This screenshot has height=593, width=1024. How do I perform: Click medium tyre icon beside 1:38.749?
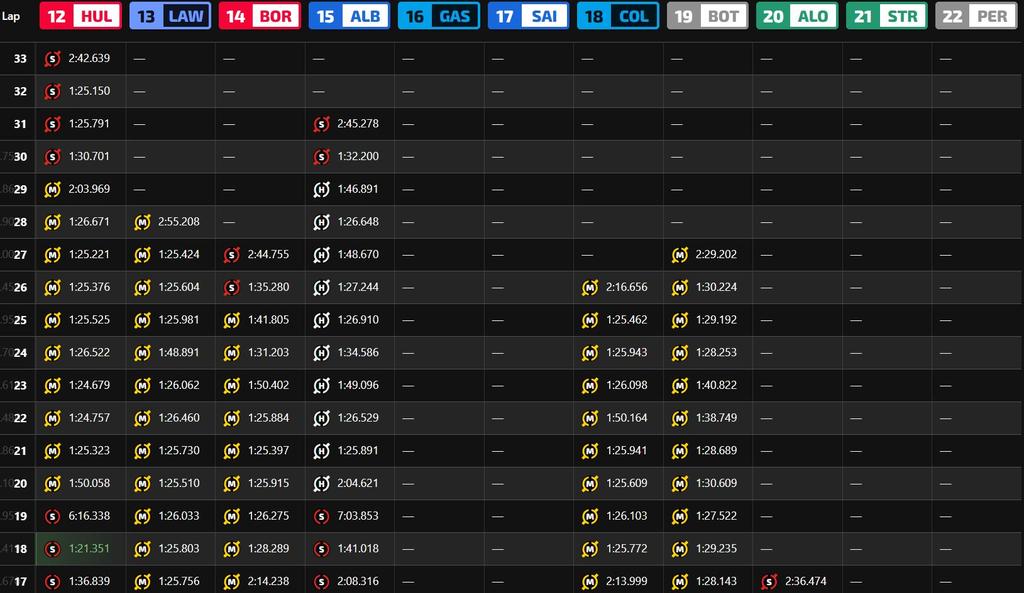680,418
